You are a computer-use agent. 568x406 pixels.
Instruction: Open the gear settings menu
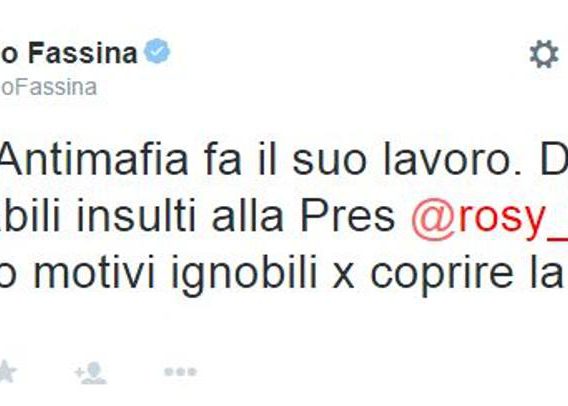click(x=544, y=54)
